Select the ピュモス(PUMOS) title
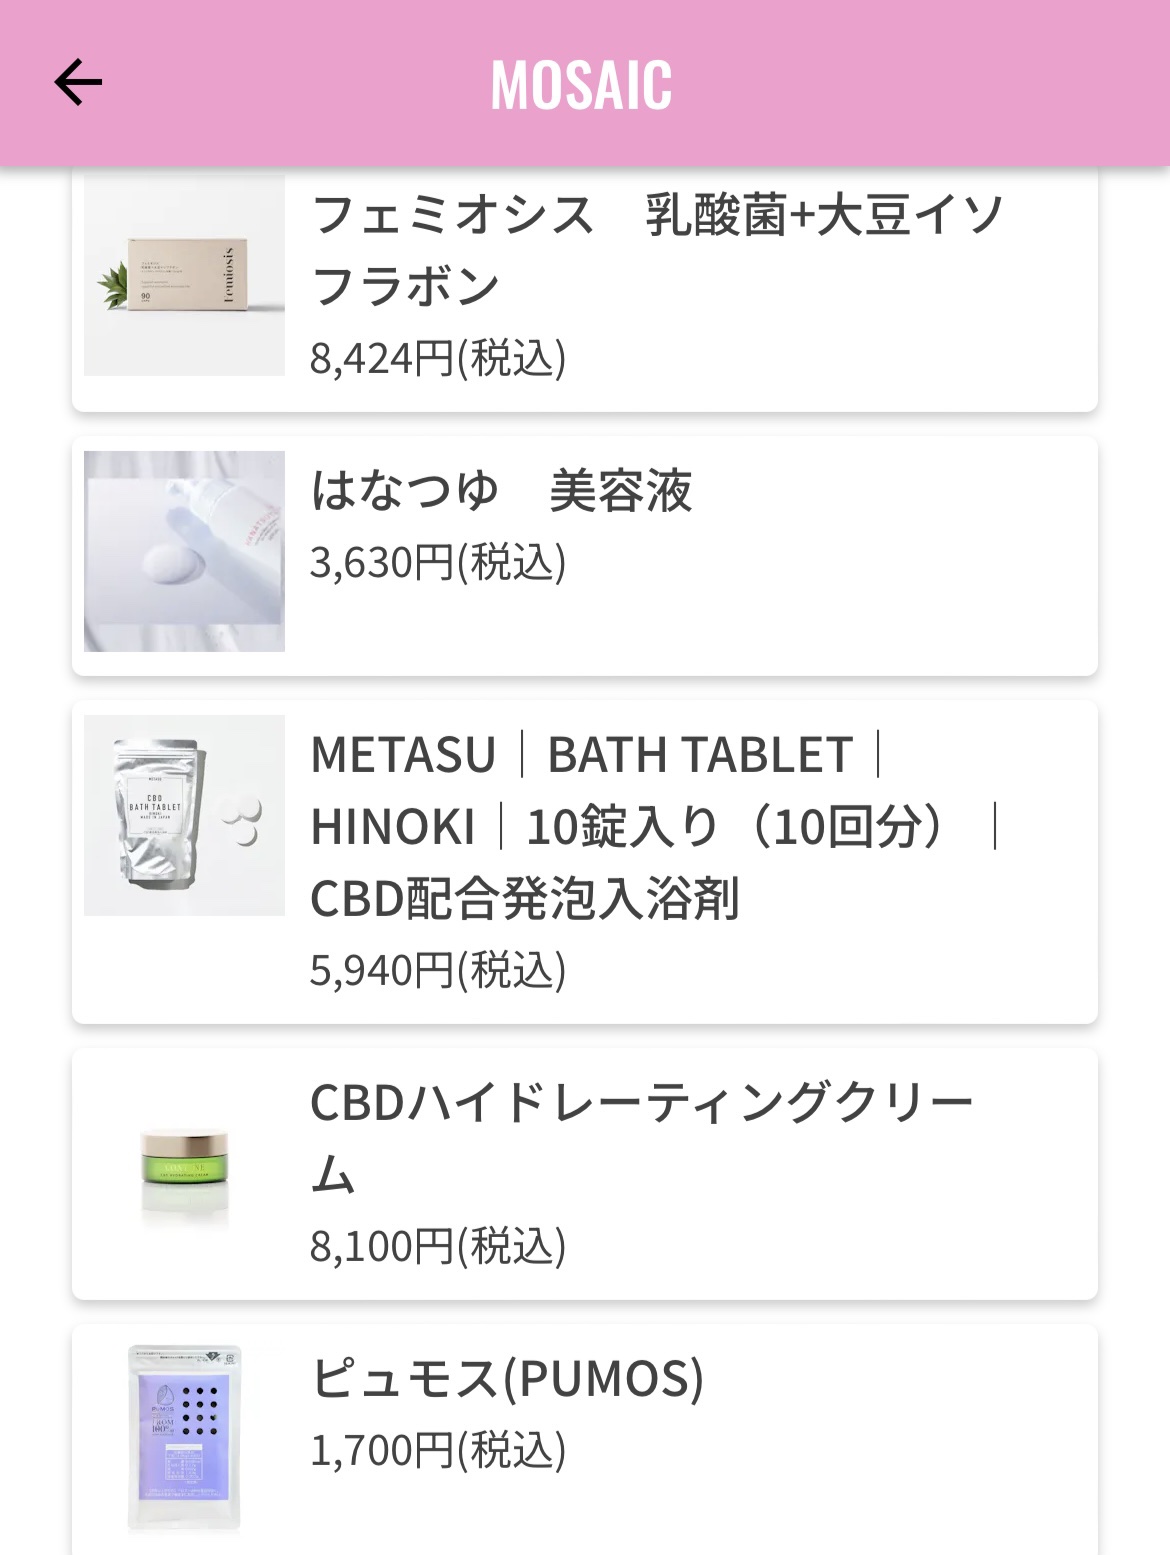The image size is (1170, 1555). coord(507,1378)
